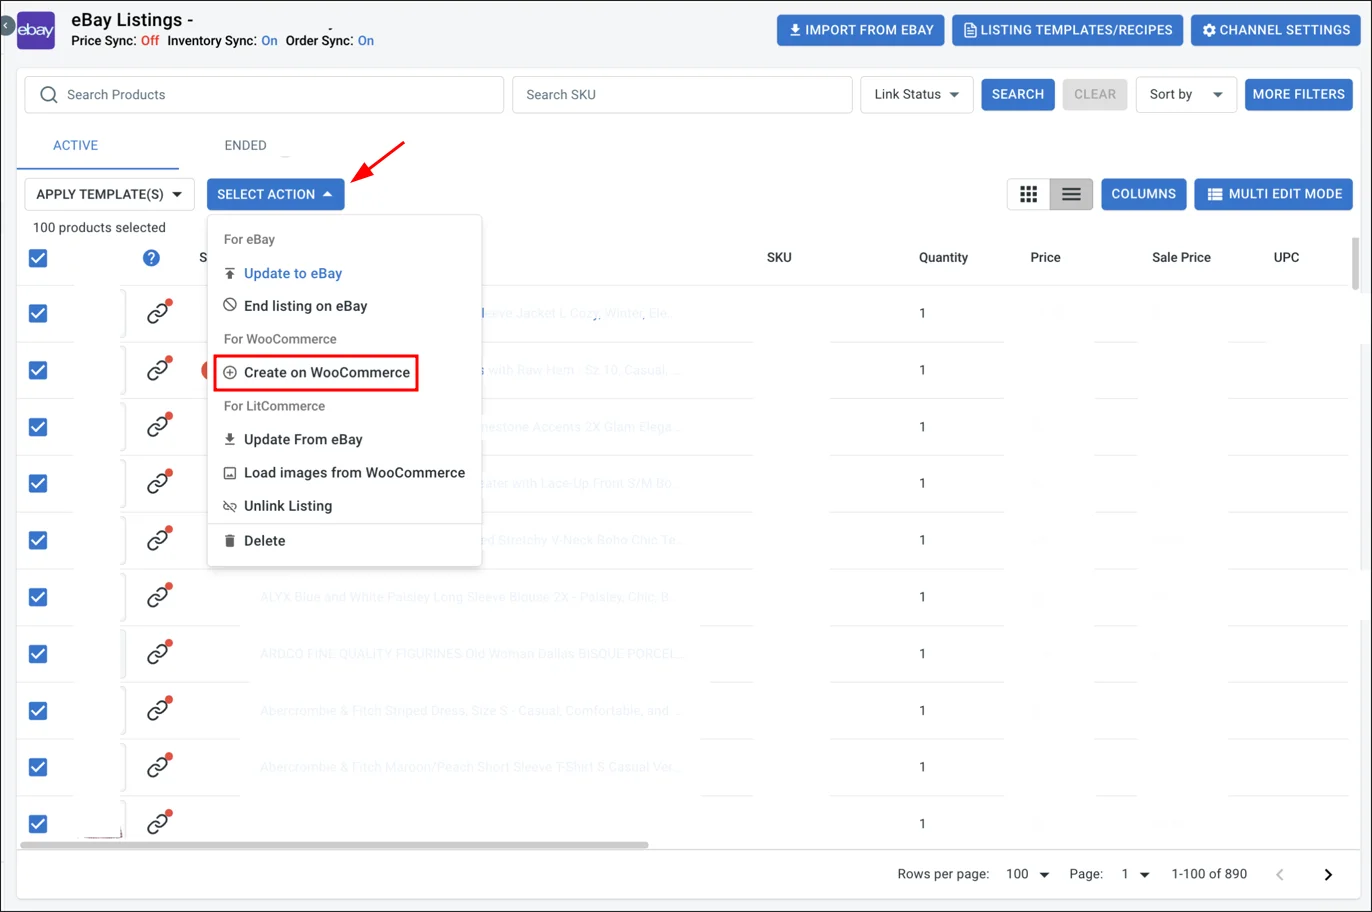1372x912 pixels.
Task: Switch to the Ended tab
Action: (x=245, y=146)
